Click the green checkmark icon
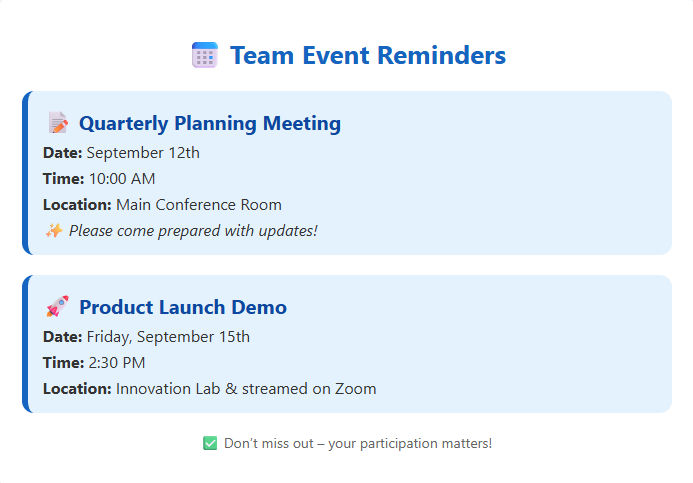Viewport: 693px width, 483px height. pyautogui.click(x=210, y=443)
